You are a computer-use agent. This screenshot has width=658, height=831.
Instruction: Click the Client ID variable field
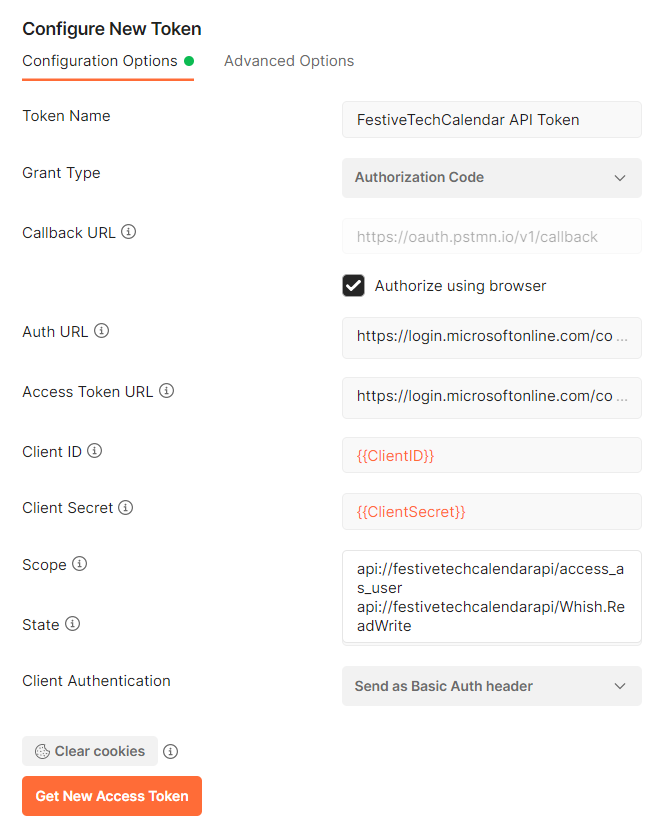coord(491,455)
